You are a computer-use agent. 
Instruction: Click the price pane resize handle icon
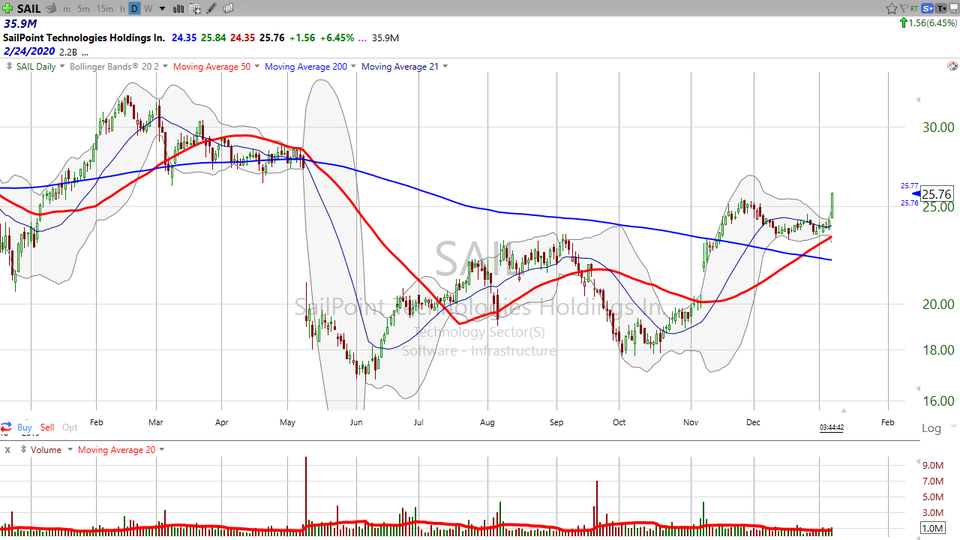[x=9, y=66]
